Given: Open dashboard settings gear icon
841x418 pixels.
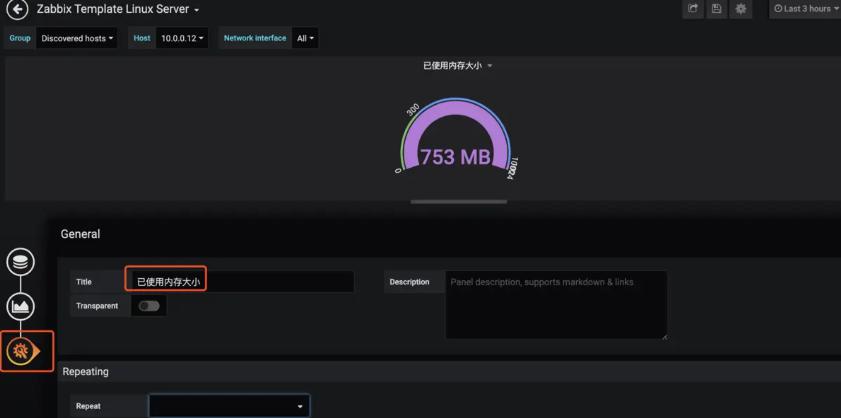Looking at the screenshot, I should click(x=741, y=9).
